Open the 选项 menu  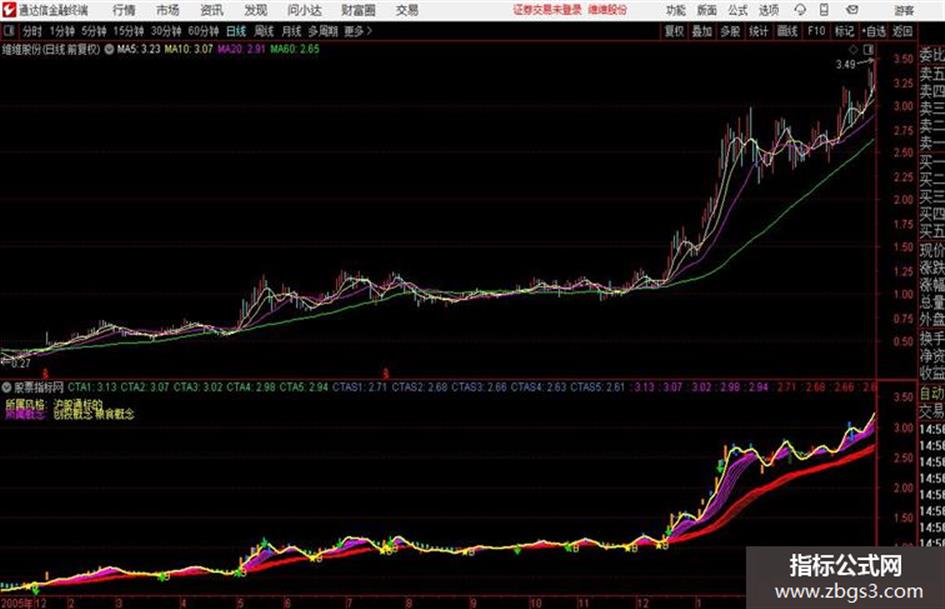pyautogui.click(x=768, y=10)
